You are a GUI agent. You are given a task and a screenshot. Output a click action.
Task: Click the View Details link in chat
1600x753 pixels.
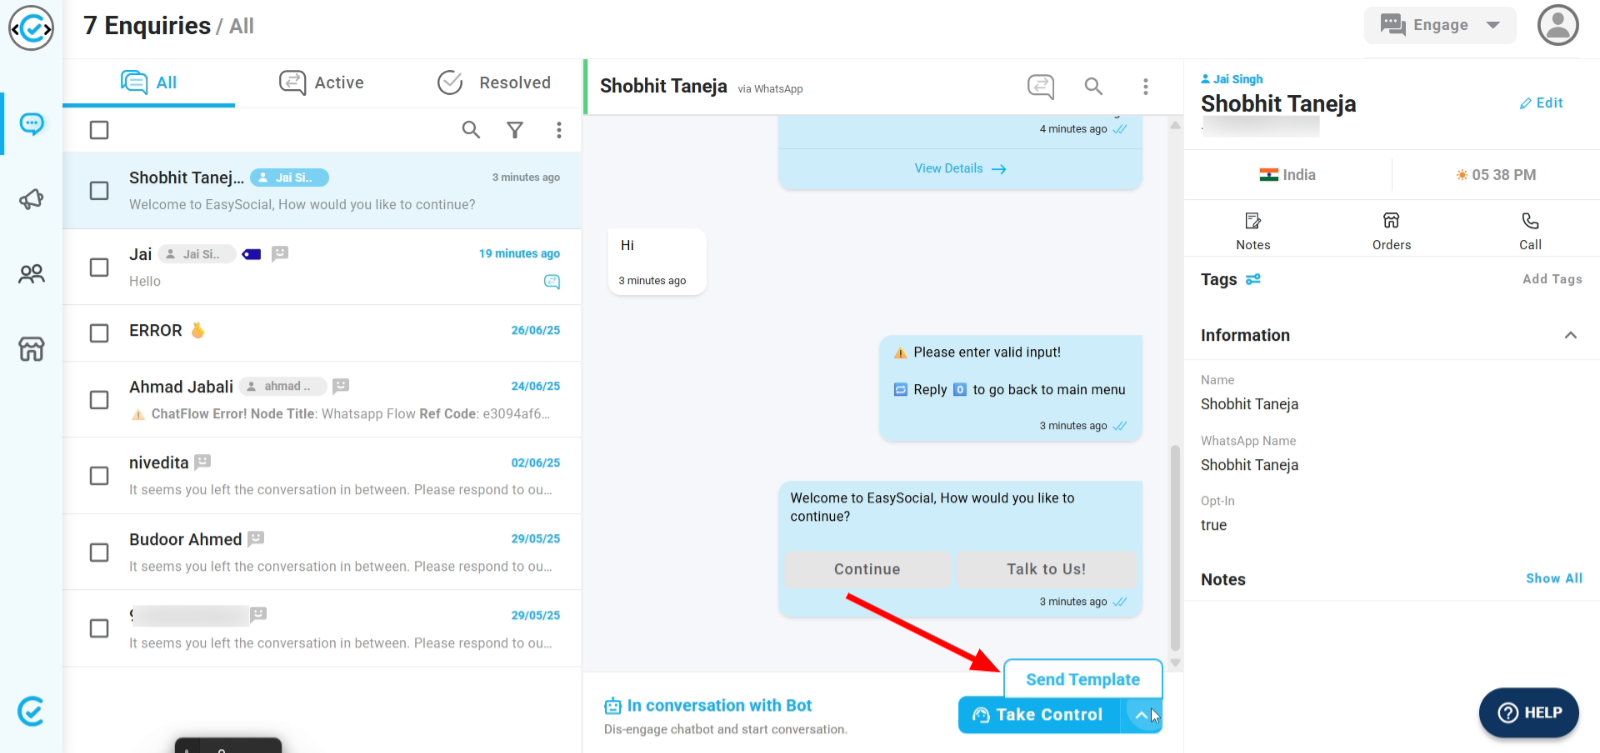[x=960, y=169]
